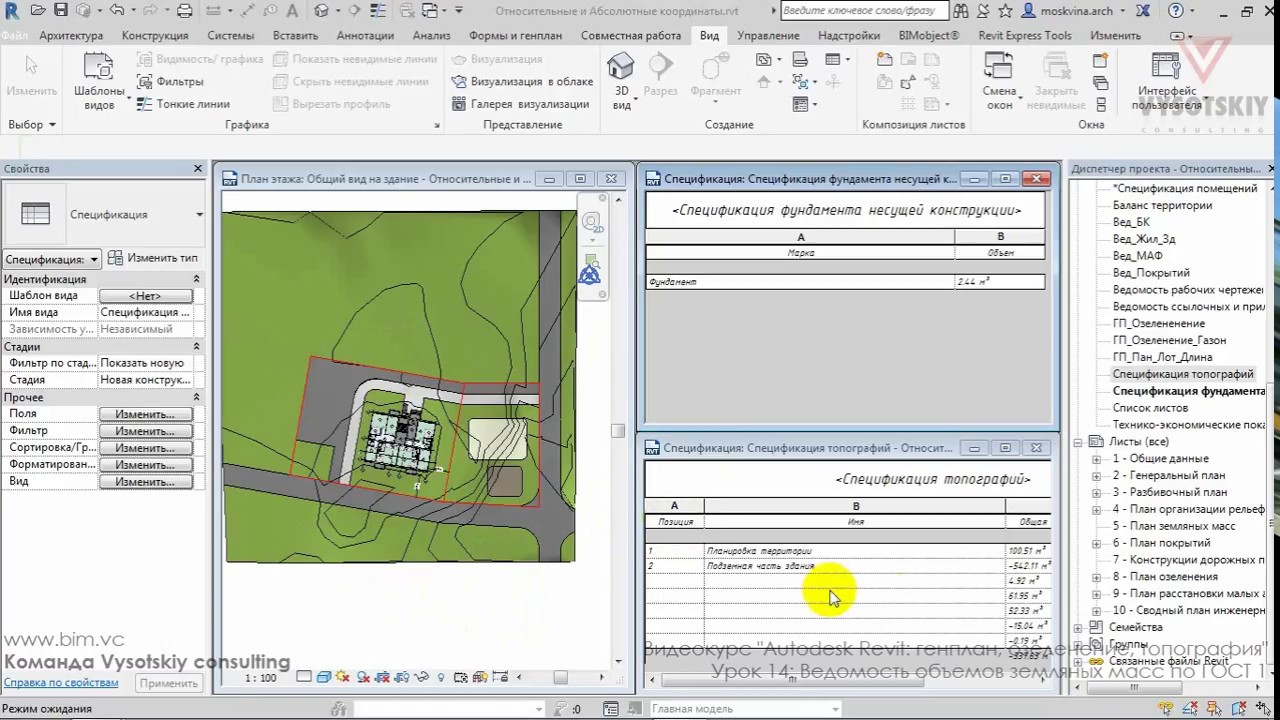Open the Архитектура ribbon tab
The width and height of the screenshot is (1280, 720).
71,35
